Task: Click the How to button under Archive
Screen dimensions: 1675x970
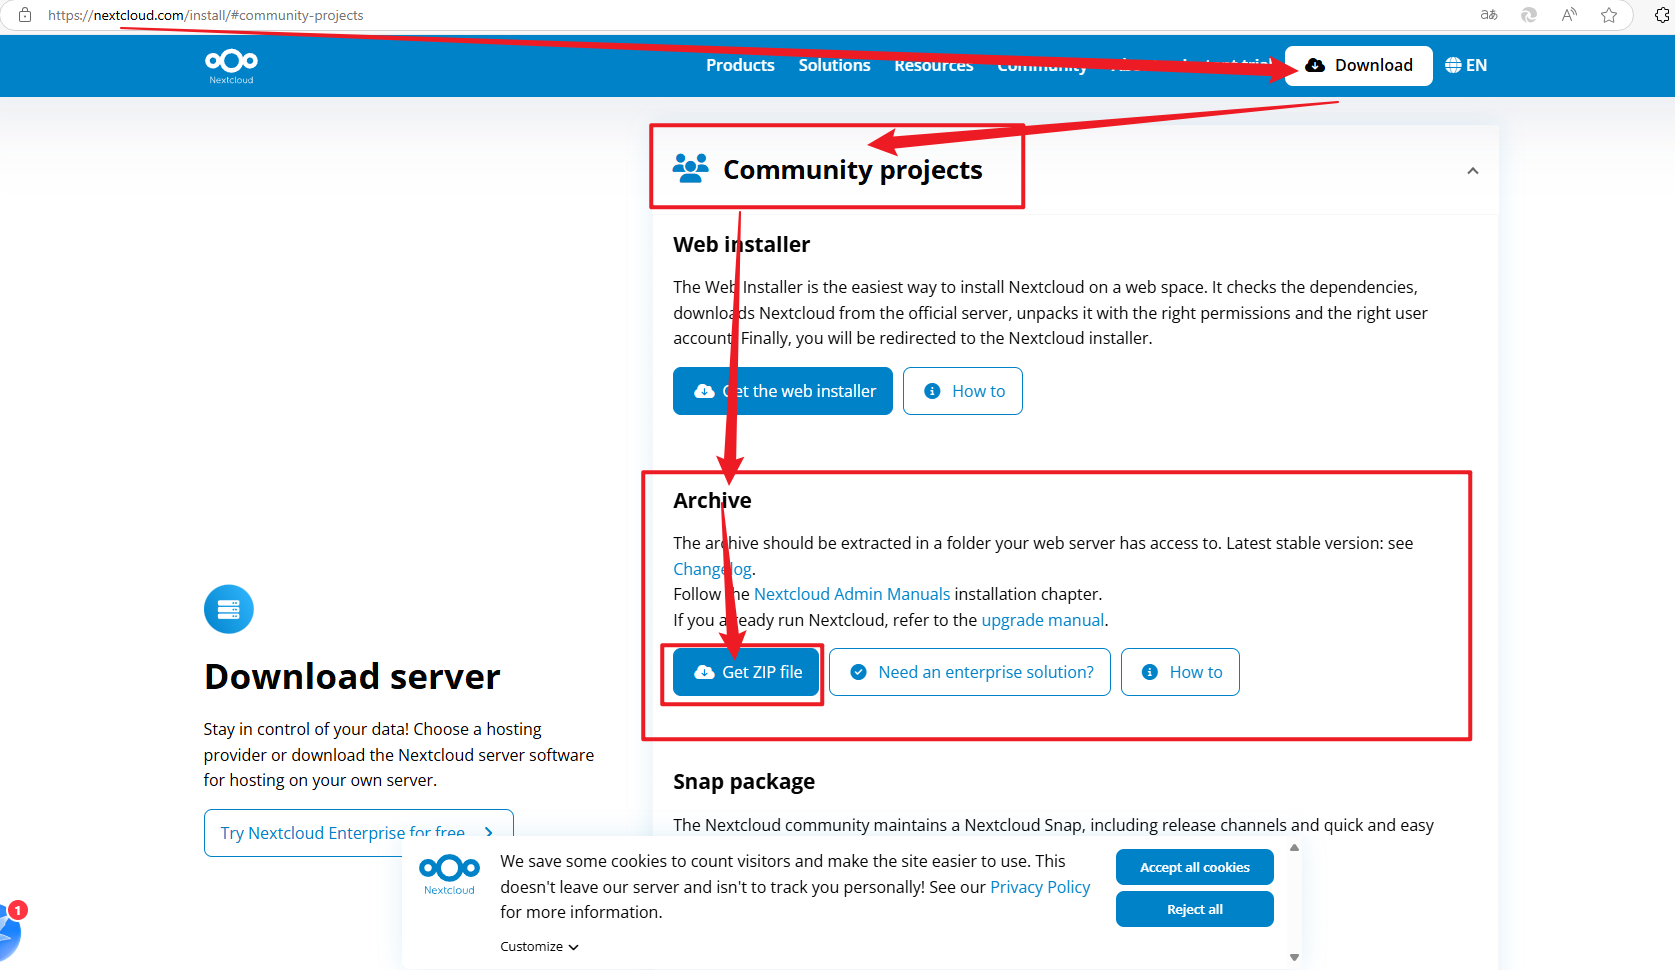Action: [x=1180, y=672]
